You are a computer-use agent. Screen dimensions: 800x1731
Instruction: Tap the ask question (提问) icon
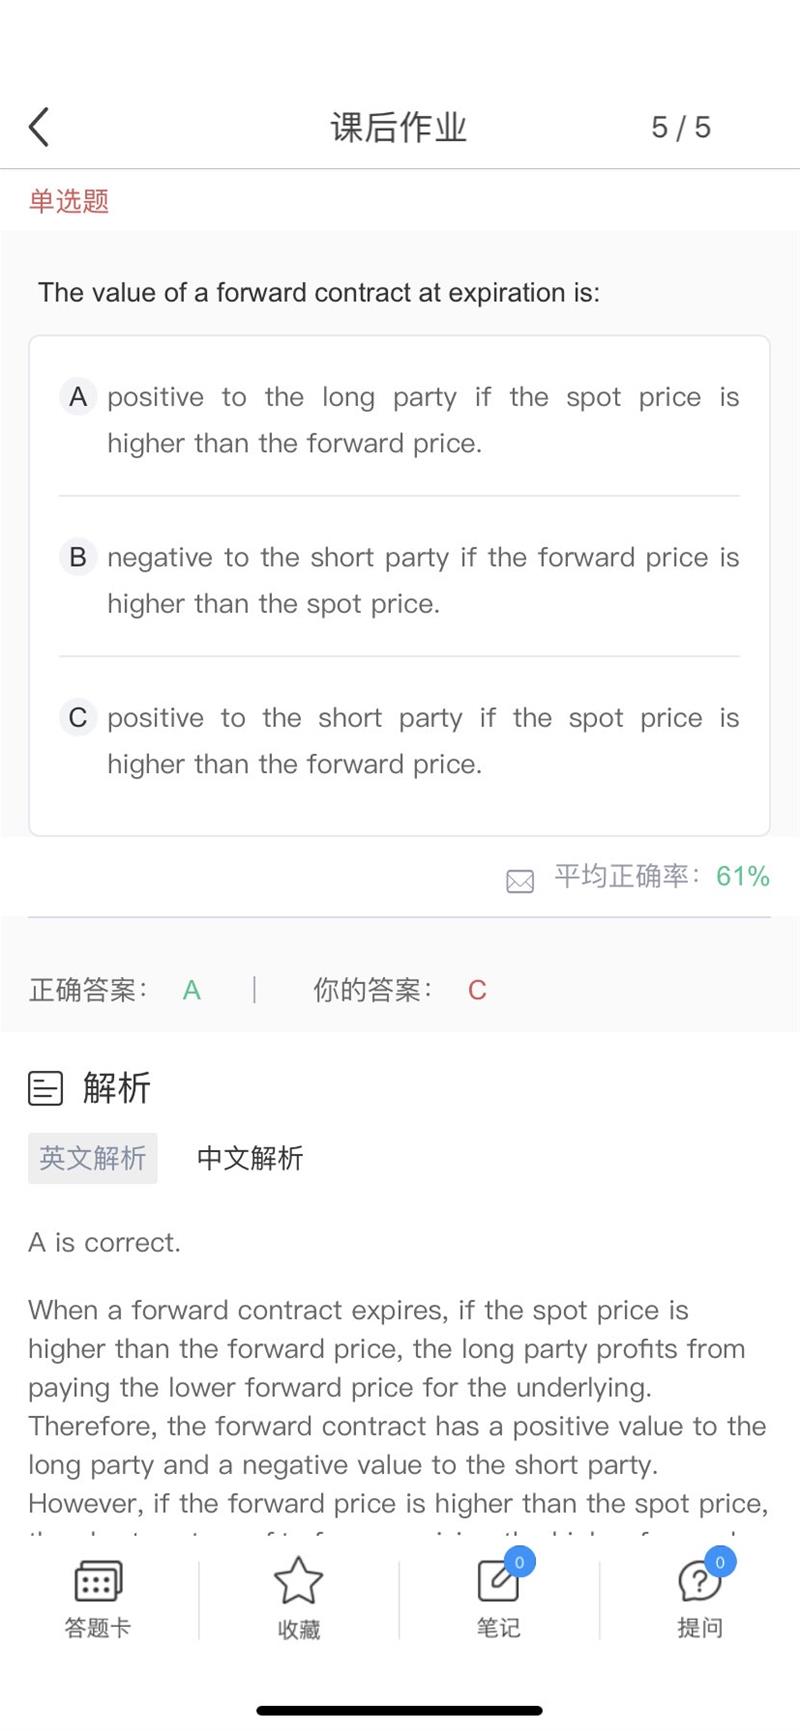[x=699, y=1582]
